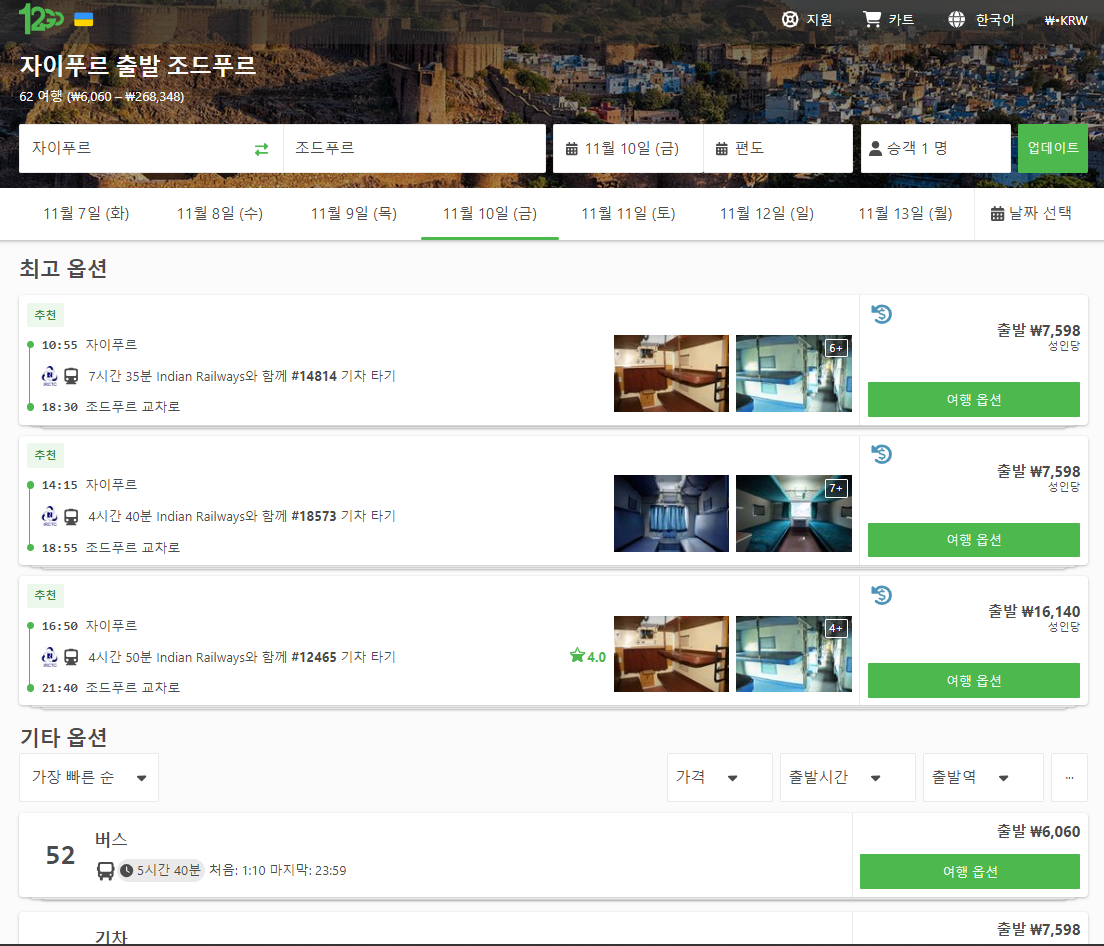Image resolution: width=1104 pixels, height=946 pixels.
Task: Open the cart icon
Action: (872, 19)
